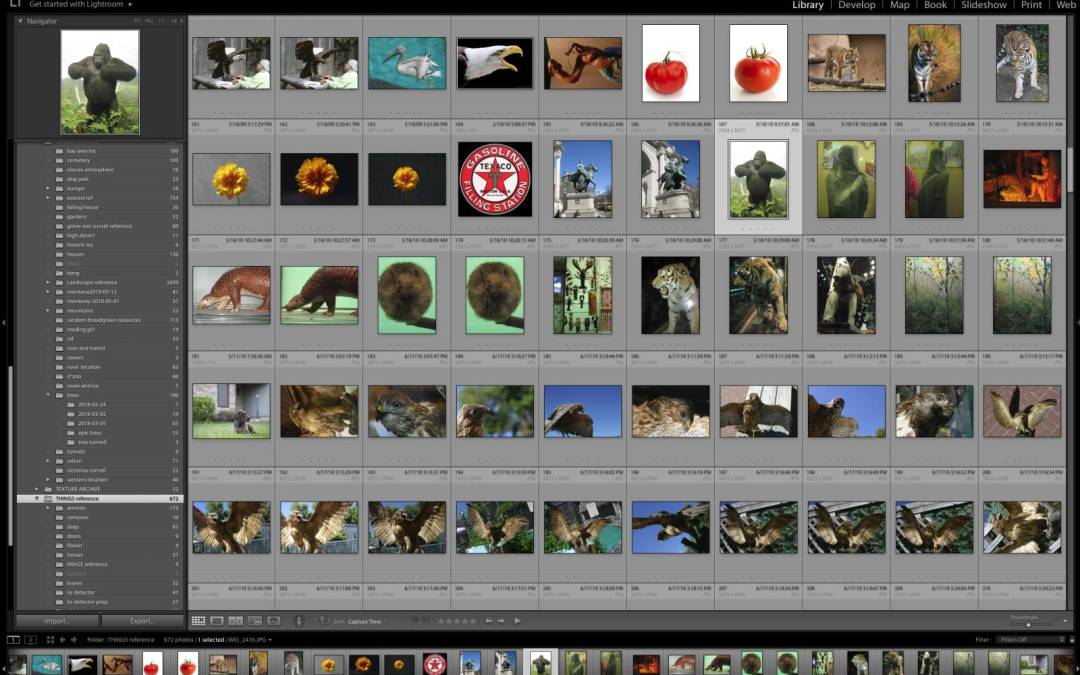Select the Gasoline Filling Station sign thumbnail
This screenshot has height=675, width=1080.
(494, 179)
